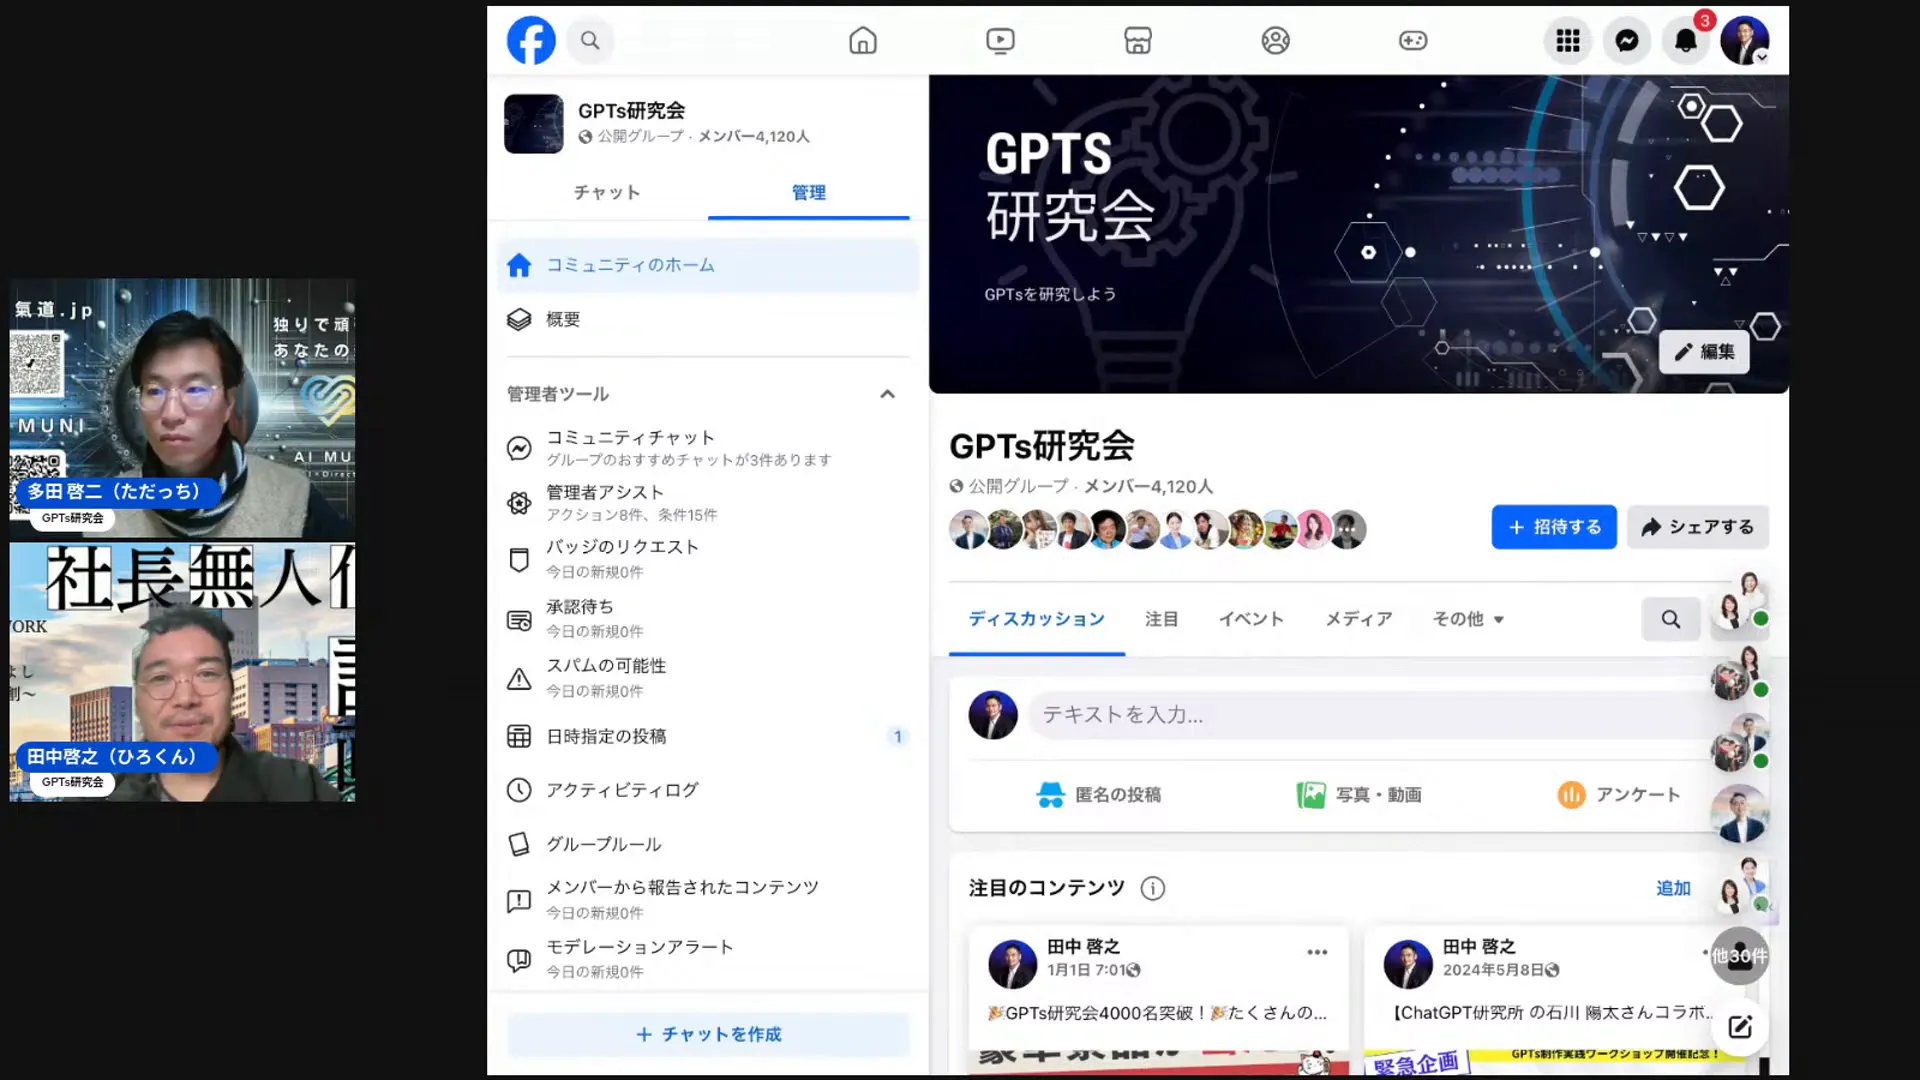The width and height of the screenshot is (1920, 1080).
Task: Click the 注目のコンテンツ info circle icon
Action: coord(1153,888)
